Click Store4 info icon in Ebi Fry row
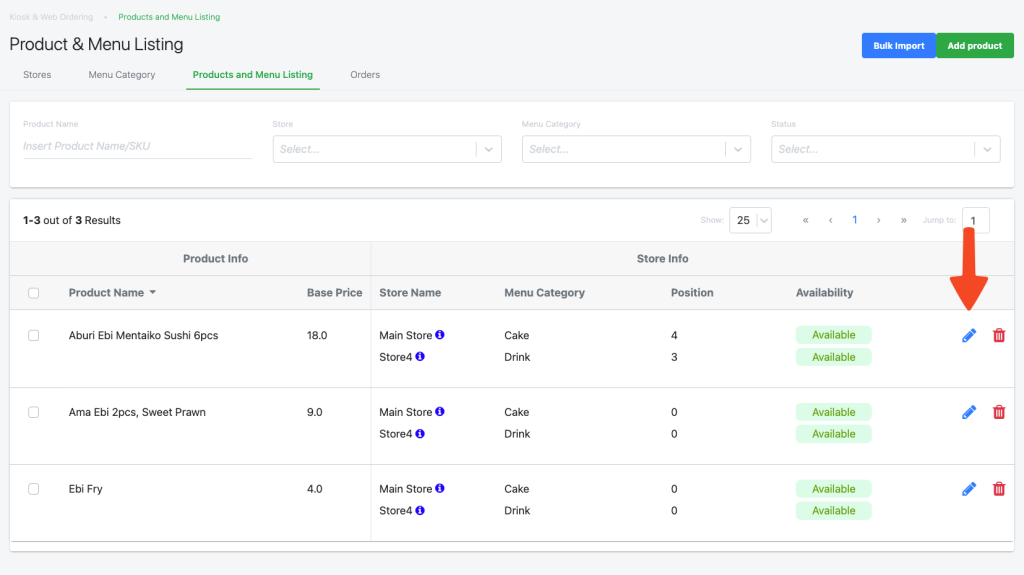The image size is (1024, 575). click(420, 510)
